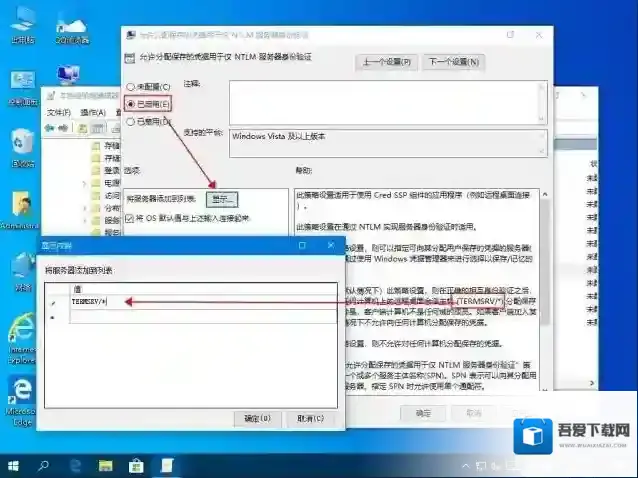Open the Control Panel desktop icon
This screenshot has height=478, width=638.
pos(23,88)
